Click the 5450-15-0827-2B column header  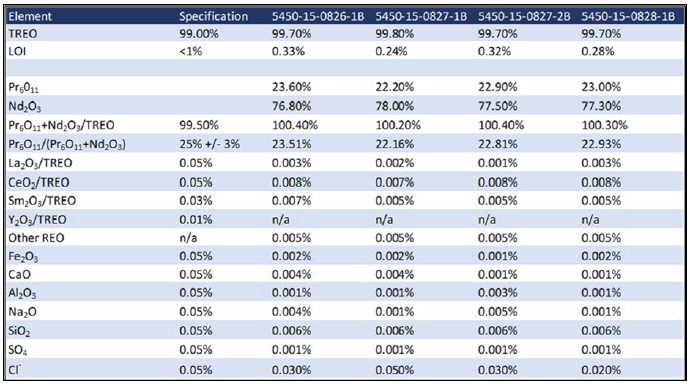point(524,17)
